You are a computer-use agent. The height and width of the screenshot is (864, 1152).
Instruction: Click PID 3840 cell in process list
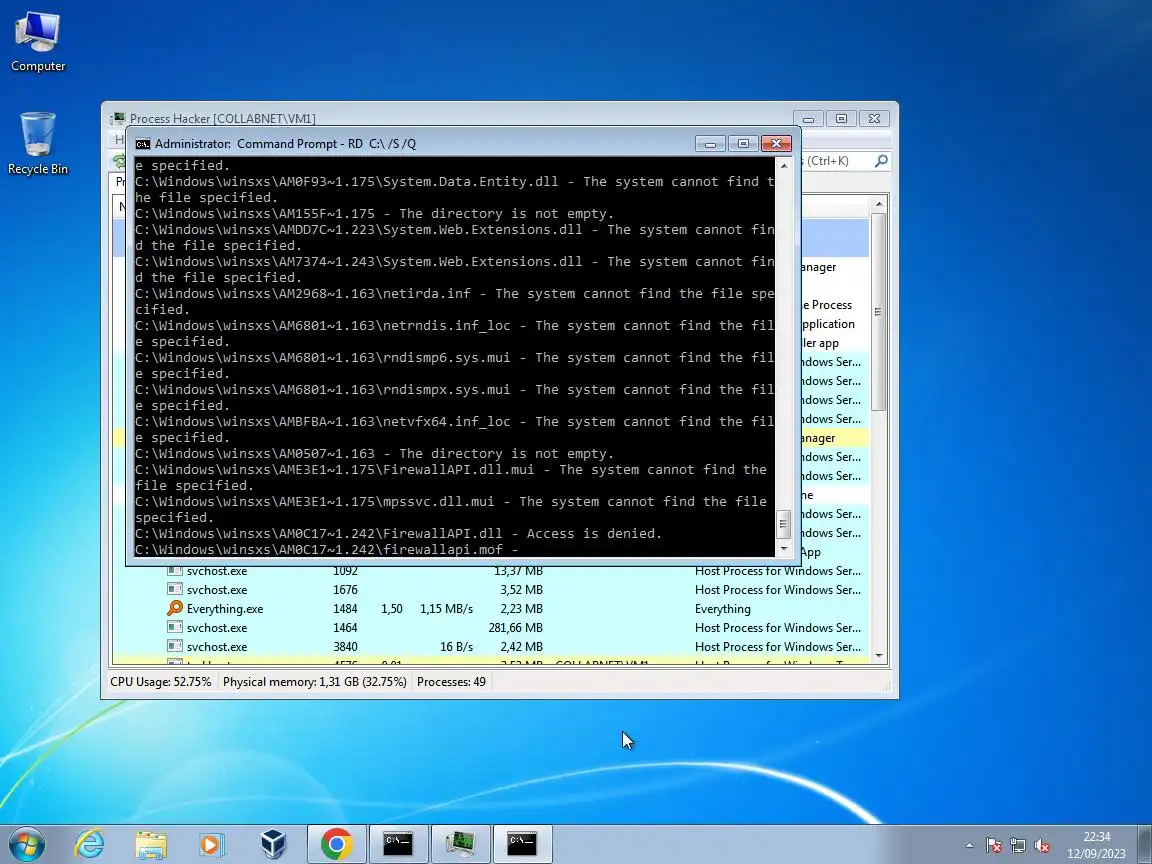click(x=345, y=647)
